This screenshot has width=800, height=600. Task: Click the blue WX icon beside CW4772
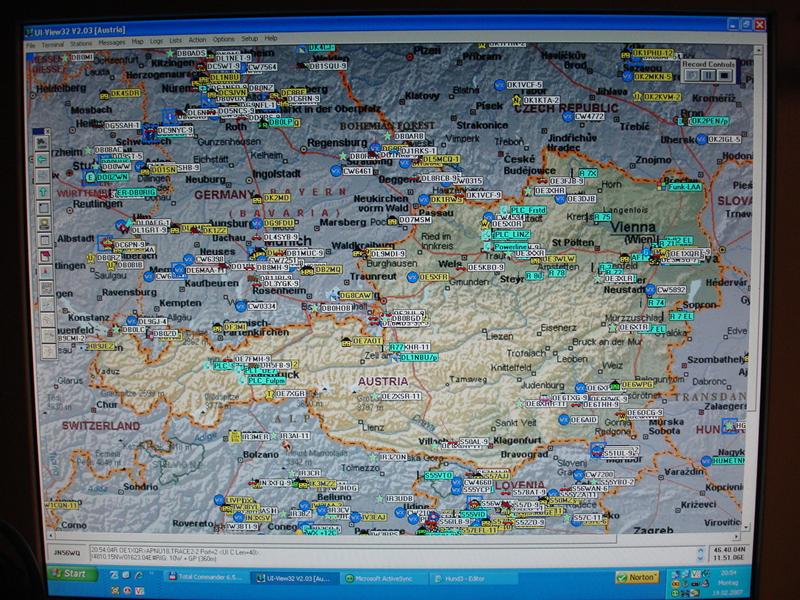[x=567, y=117]
